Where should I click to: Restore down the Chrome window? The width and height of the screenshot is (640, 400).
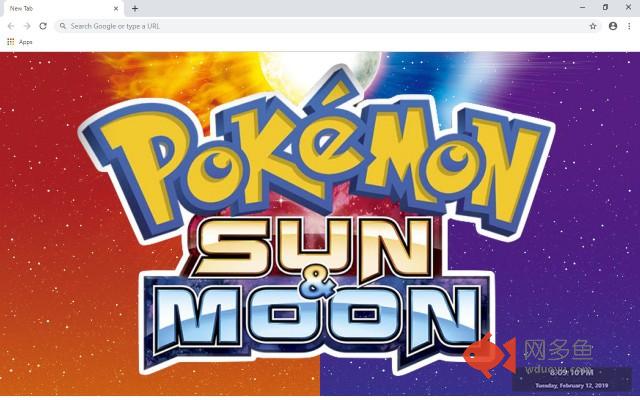[605, 7]
